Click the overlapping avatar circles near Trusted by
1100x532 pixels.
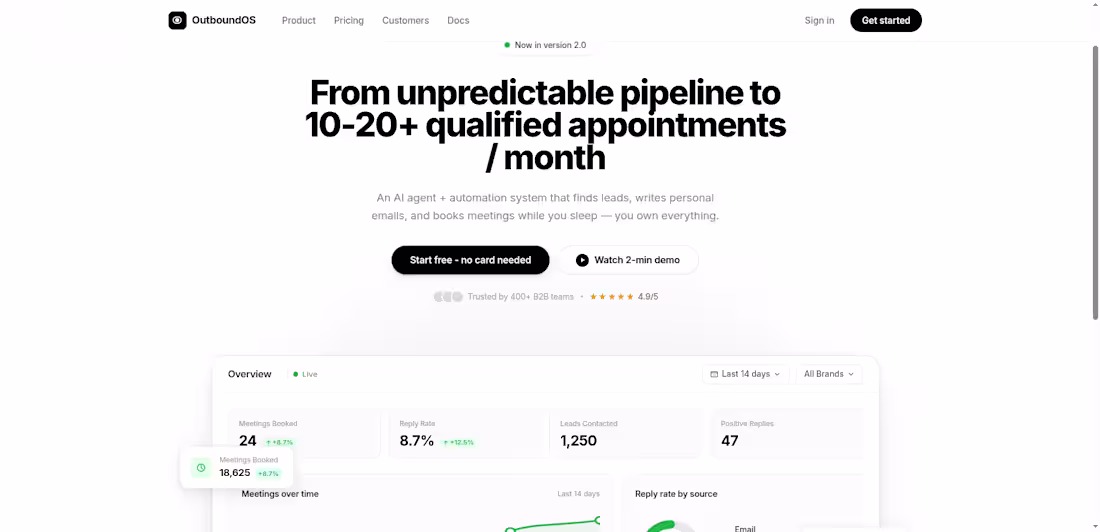[x=448, y=297]
